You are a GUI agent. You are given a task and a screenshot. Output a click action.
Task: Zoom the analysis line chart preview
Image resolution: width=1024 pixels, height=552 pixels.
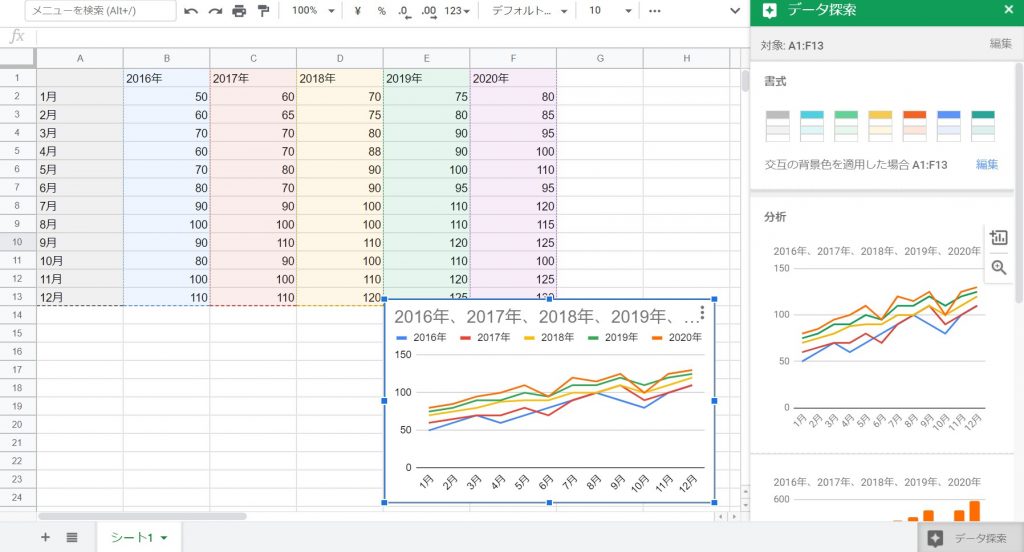pos(999,267)
